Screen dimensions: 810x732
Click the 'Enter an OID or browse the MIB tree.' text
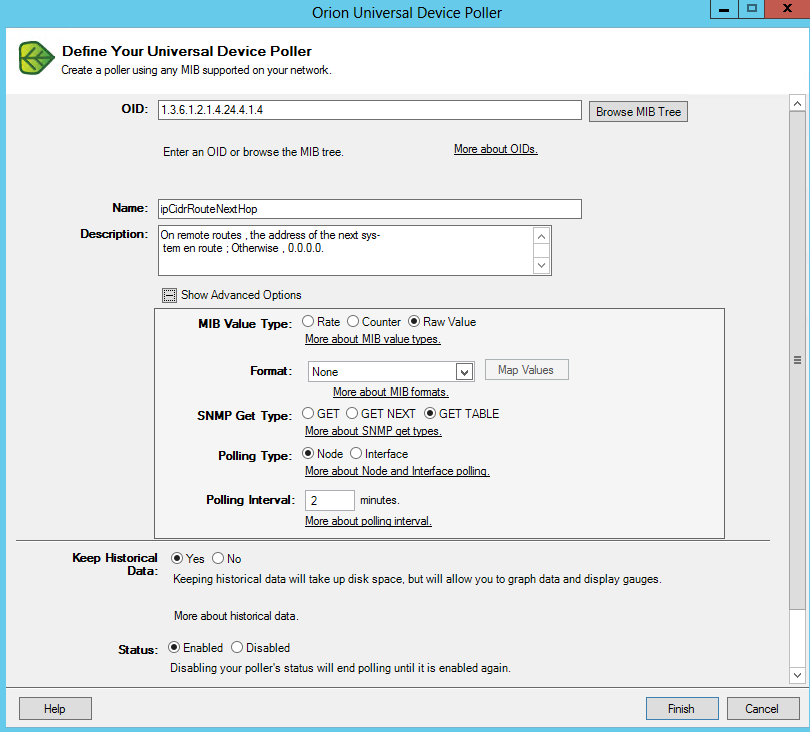253,152
